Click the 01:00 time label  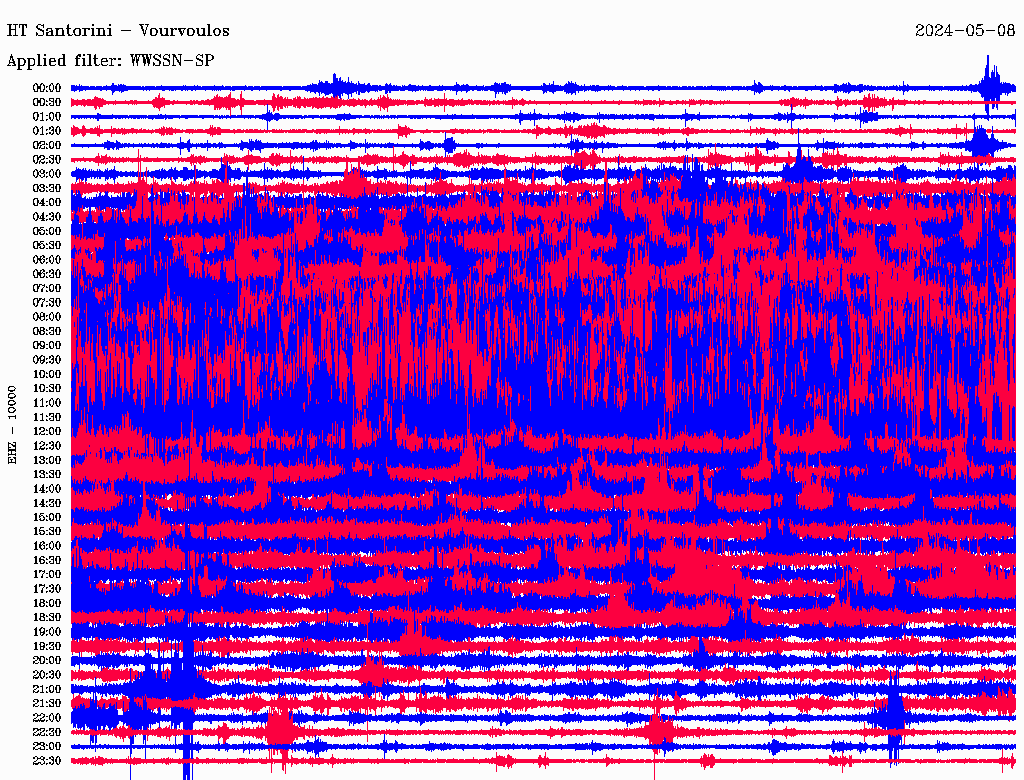coord(47,116)
